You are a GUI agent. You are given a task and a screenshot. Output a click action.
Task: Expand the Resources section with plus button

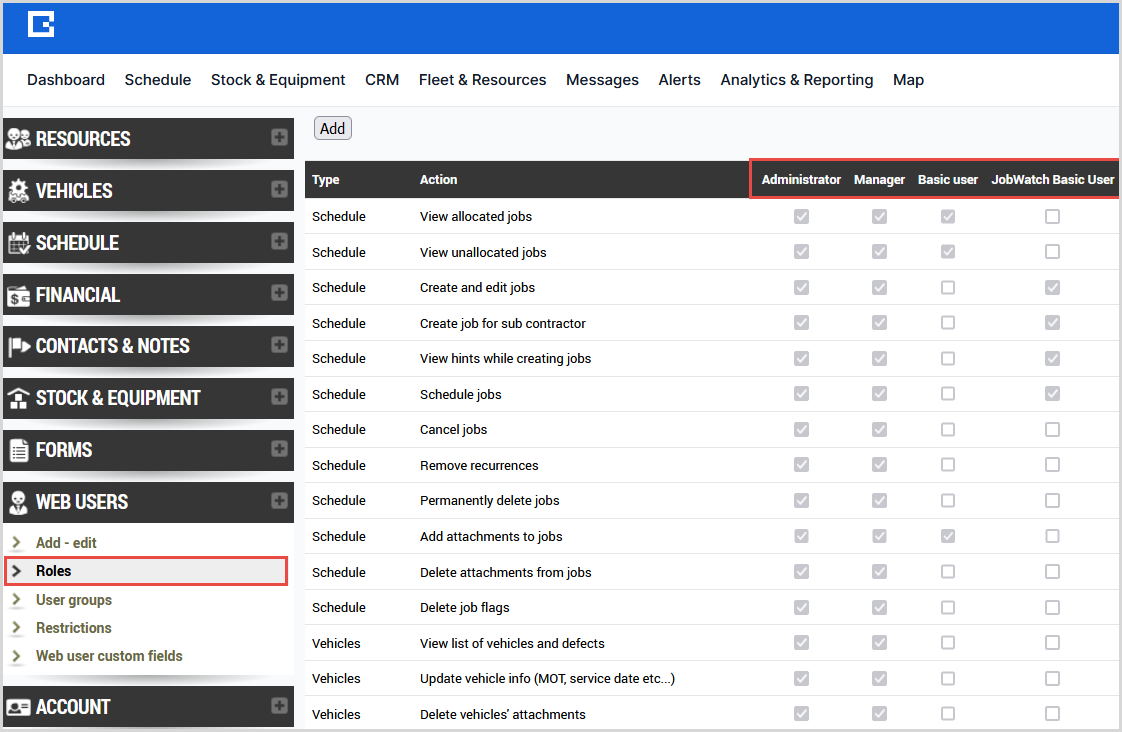(279, 138)
